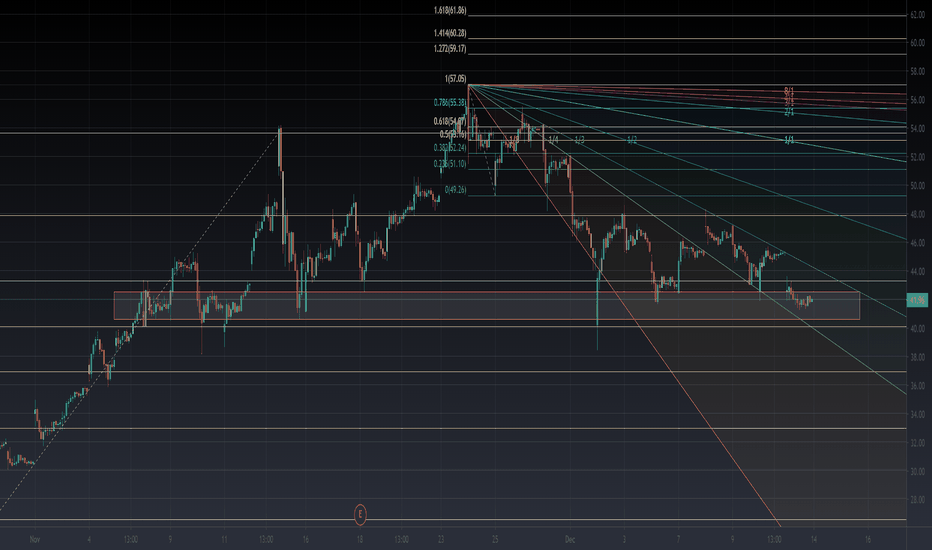Click the 54.00 price axis label
932x550 pixels.
pyautogui.click(x=917, y=128)
